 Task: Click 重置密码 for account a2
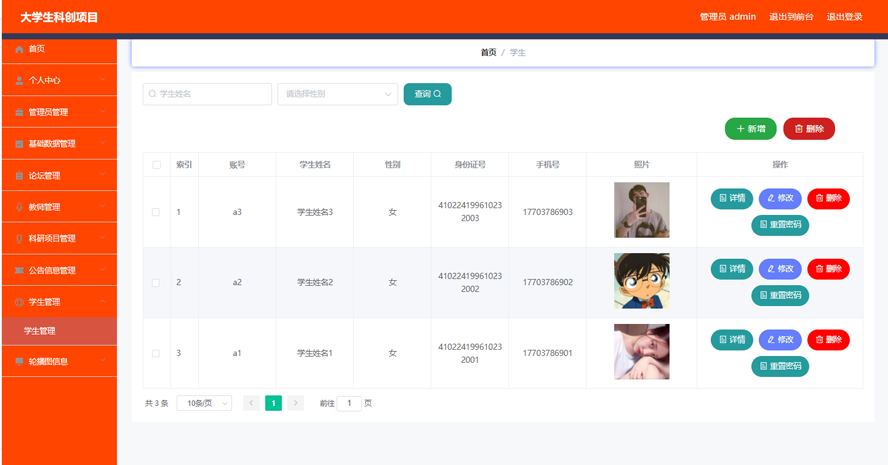click(x=780, y=296)
